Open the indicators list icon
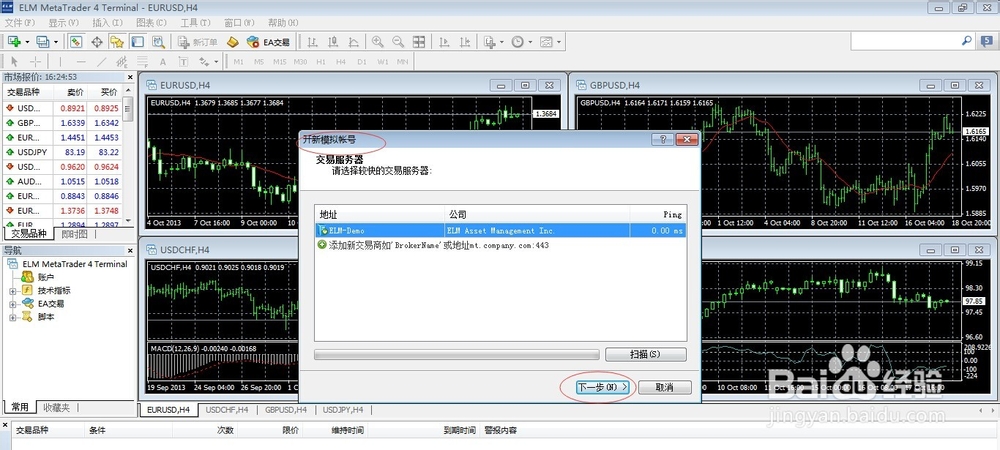This screenshot has height=450, width=1000. (x=490, y=42)
